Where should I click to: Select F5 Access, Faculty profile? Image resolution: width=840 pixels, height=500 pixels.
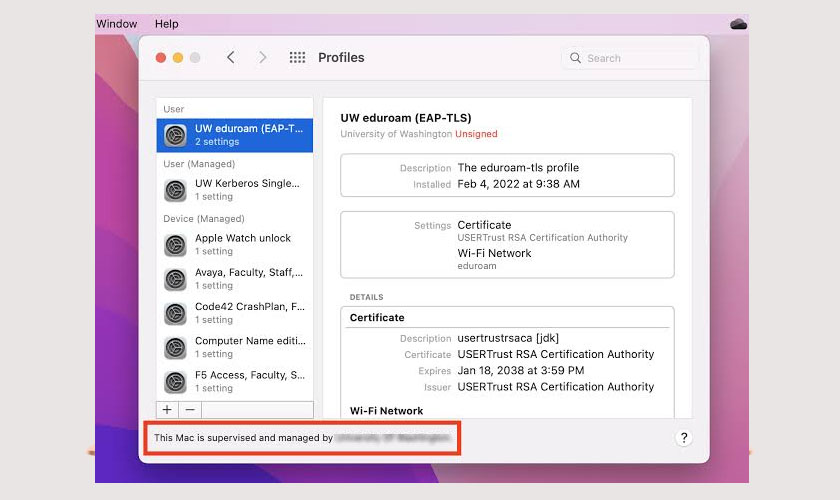coord(235,382)
